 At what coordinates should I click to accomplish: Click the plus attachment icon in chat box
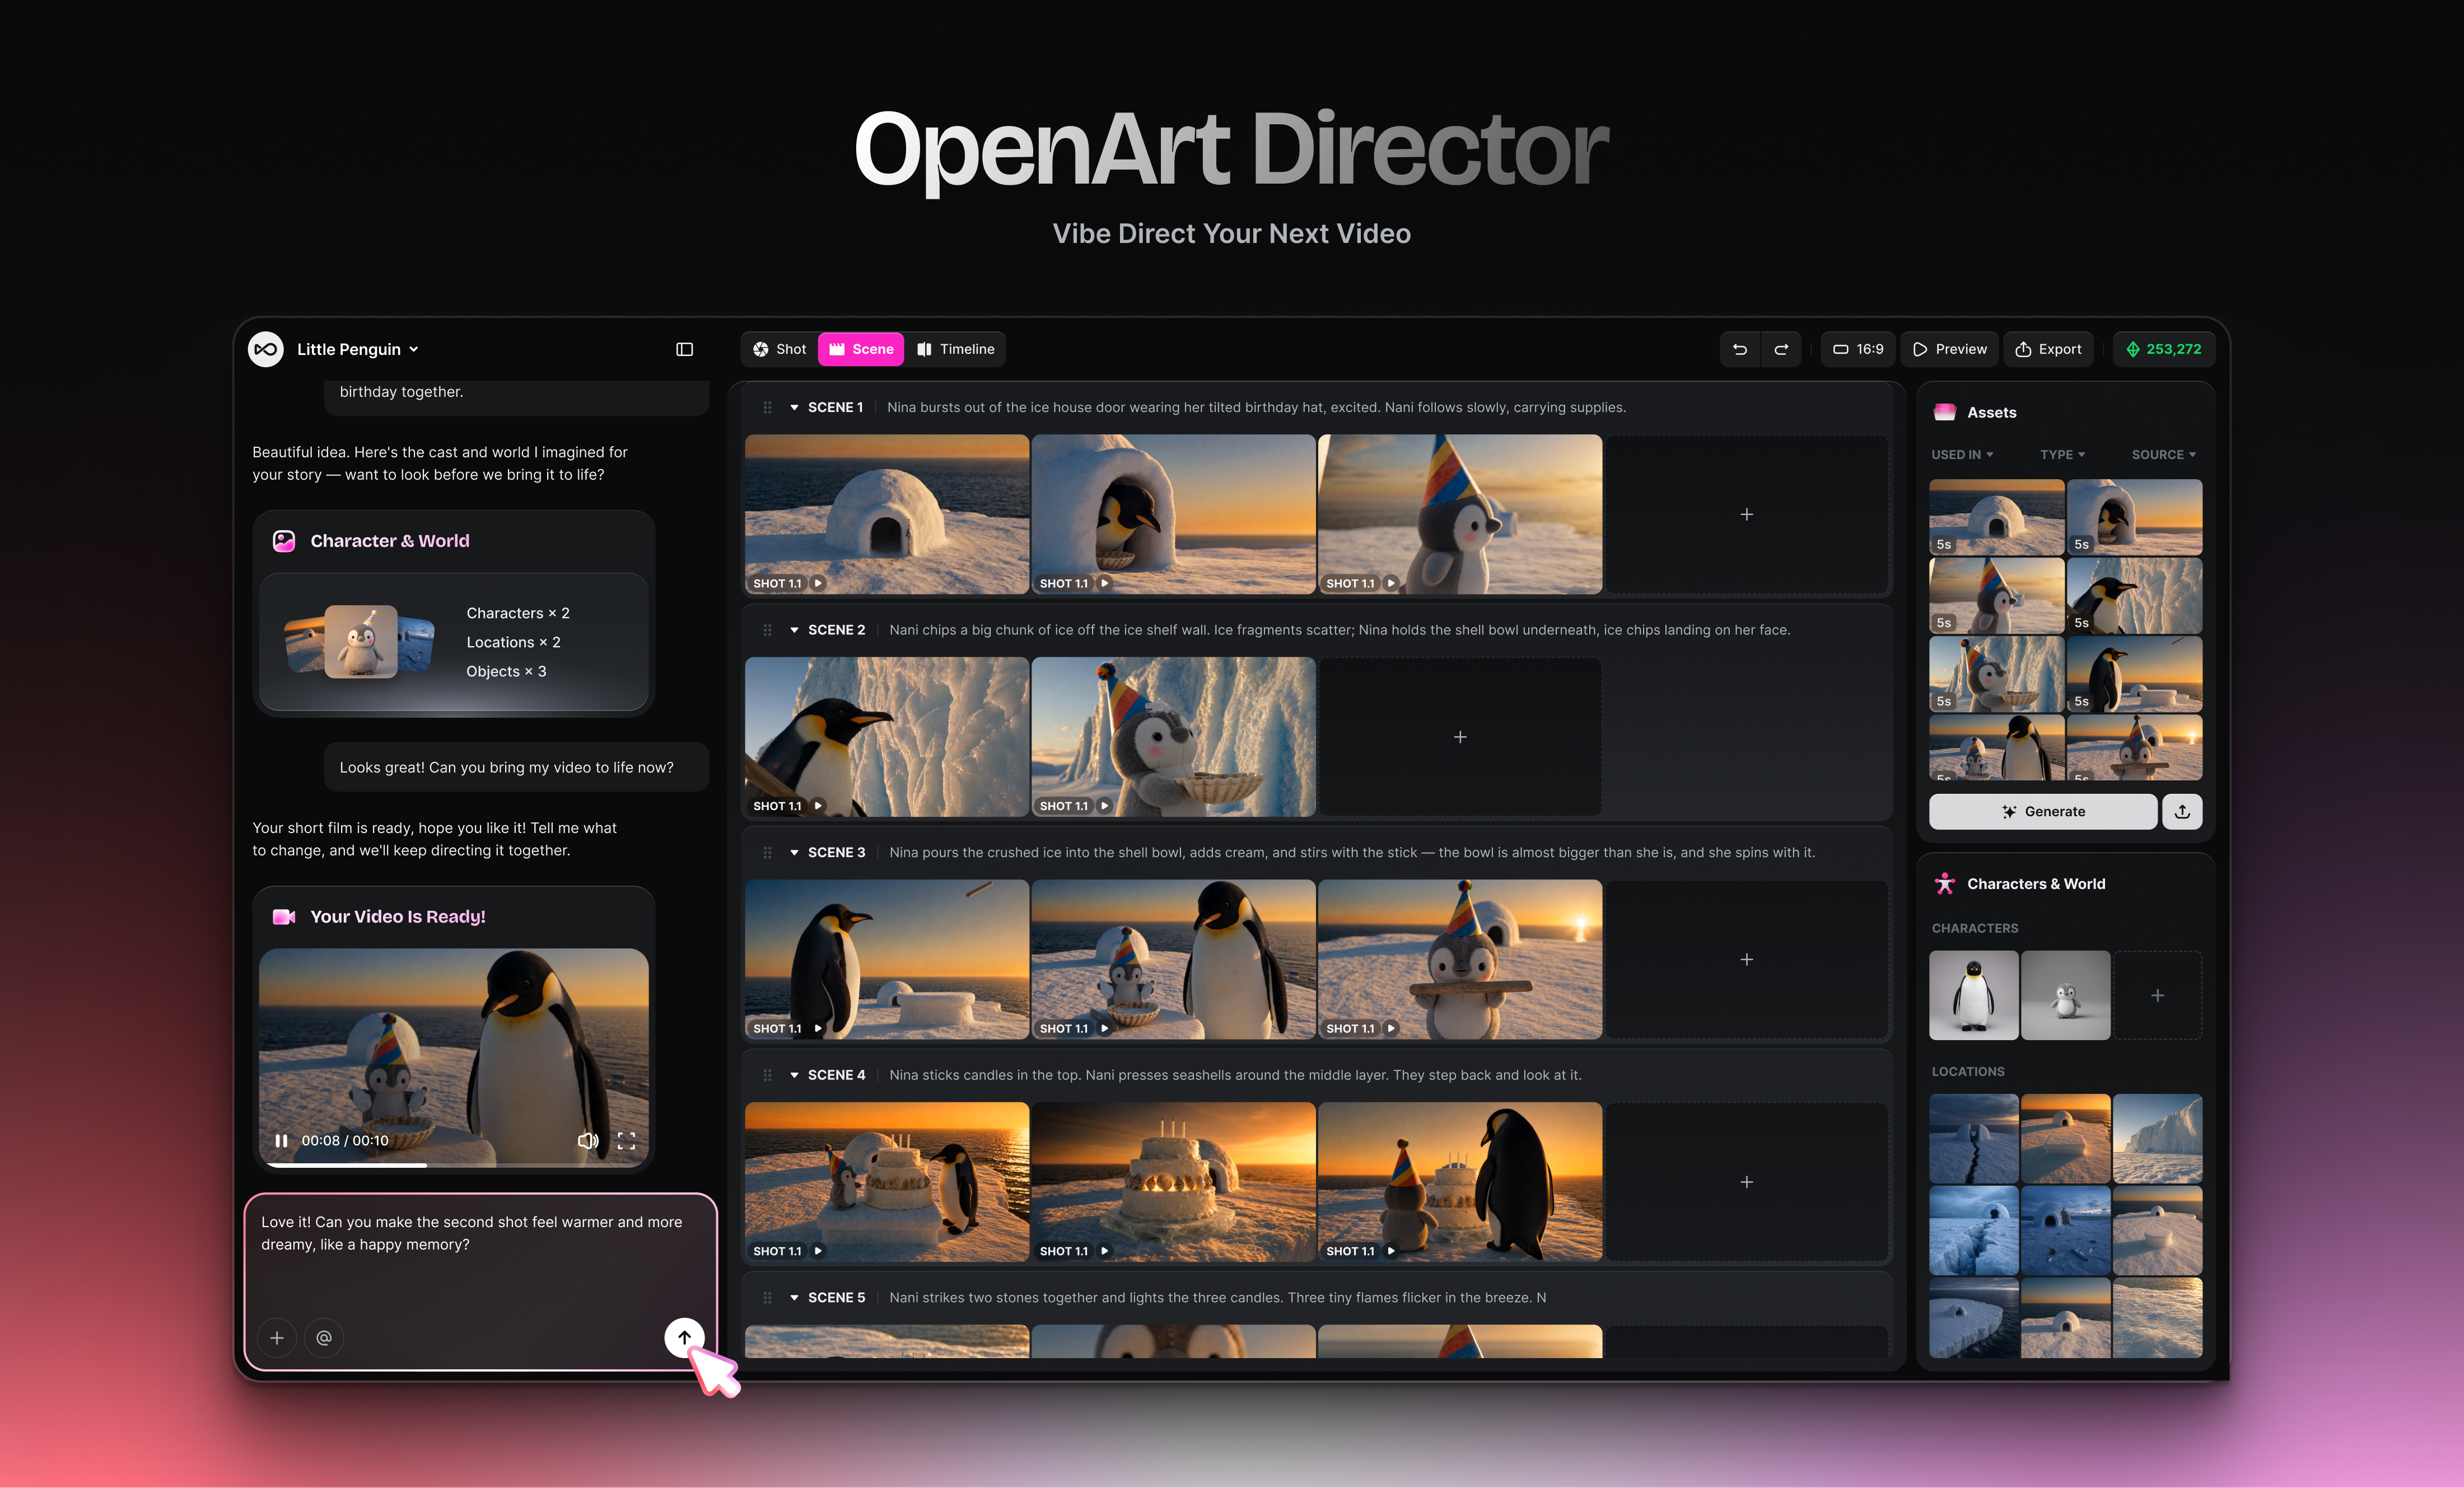tap(277, 1338)
